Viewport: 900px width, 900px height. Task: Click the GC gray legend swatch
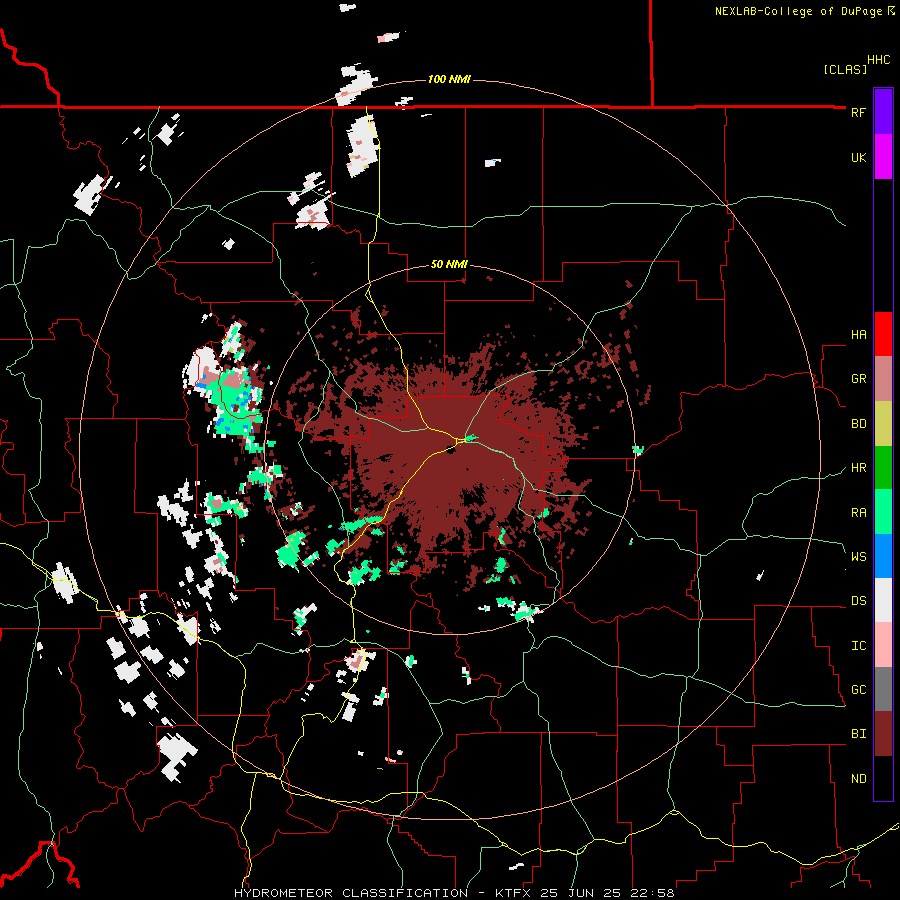pos(883,689)
